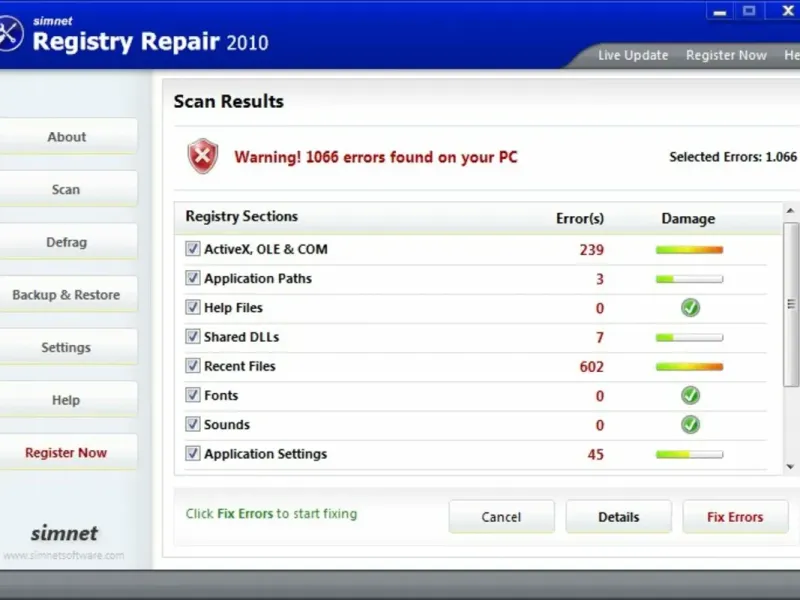
Task: Click the 45 error count
Action: point(595,454)
